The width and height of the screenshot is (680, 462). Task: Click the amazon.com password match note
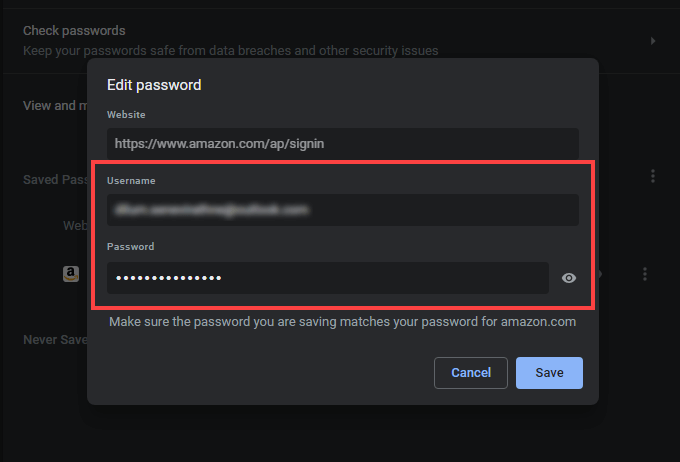click(343, 322)
